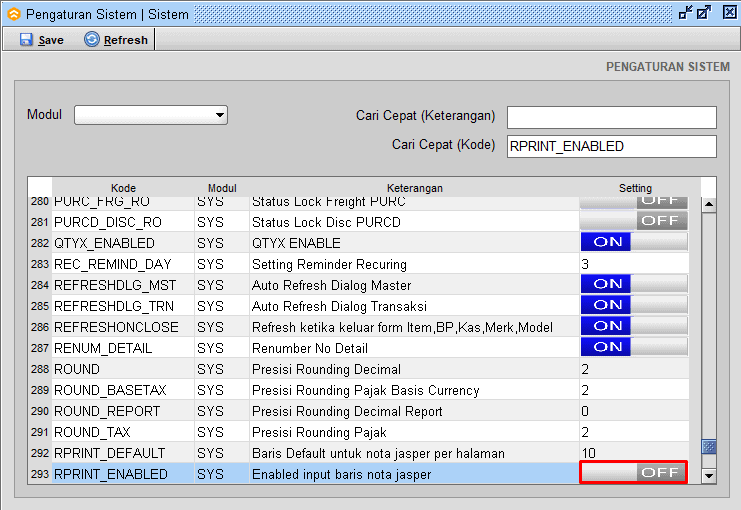This screenshot has width=741, height=510.
Task: Click the ROUND setting value cell
Action: 634,369
